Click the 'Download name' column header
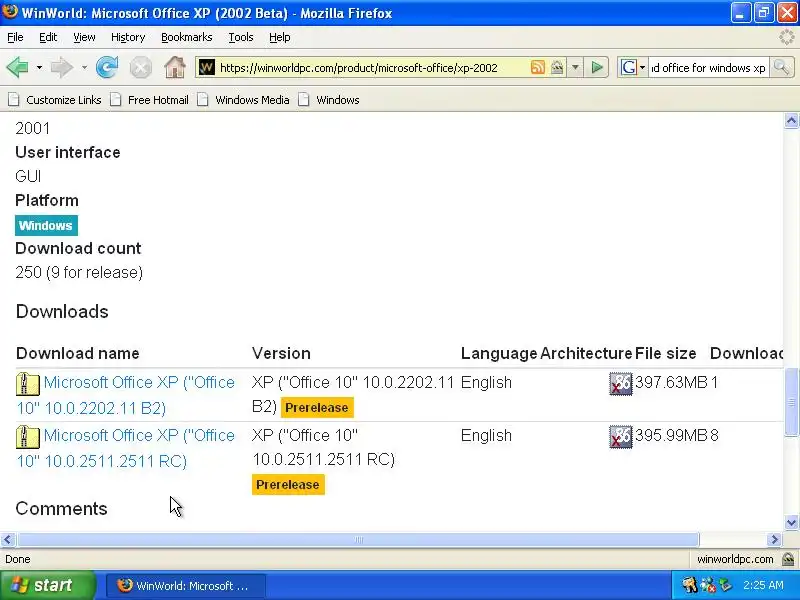 pos(78,353)
